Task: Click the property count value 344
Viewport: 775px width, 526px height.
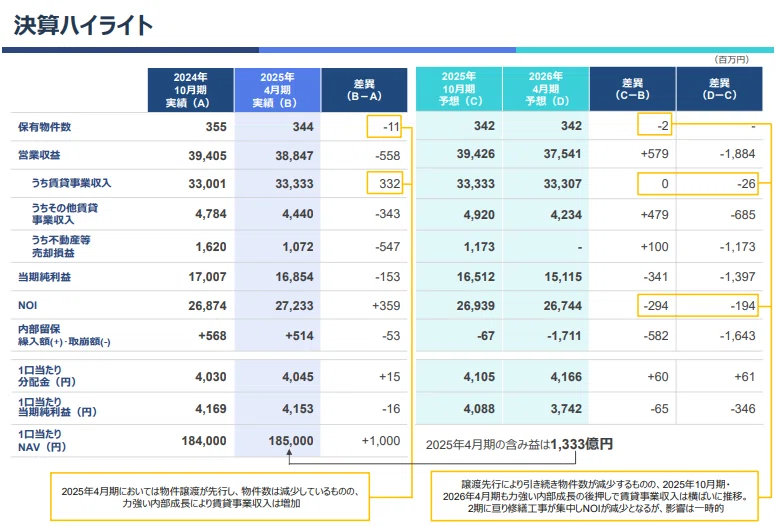Action: pyautogui.click(x=303, y=127)
